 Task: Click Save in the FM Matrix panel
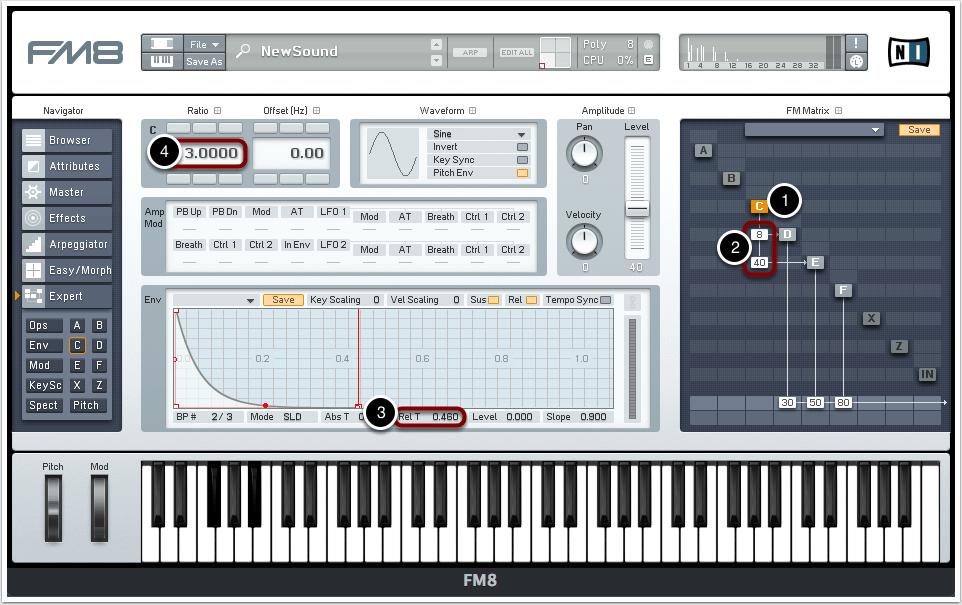[x=918, y=130]
